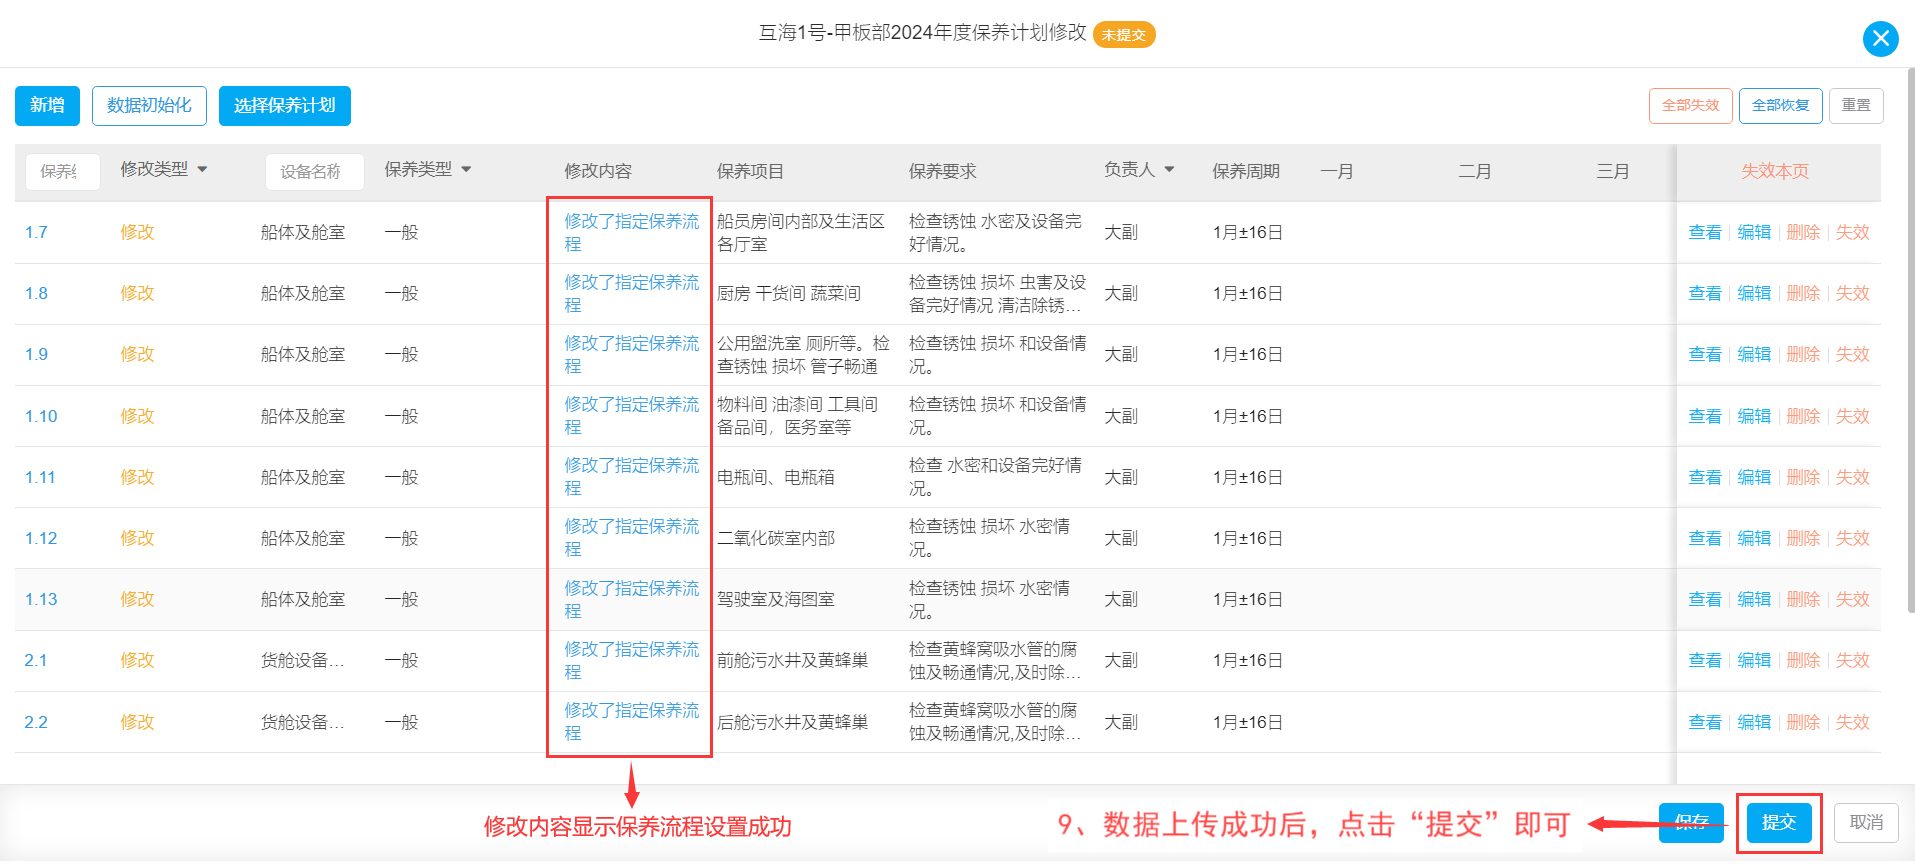Click 删除 for row 1.8
1915x865 pixels.
tap(1803, 293)
